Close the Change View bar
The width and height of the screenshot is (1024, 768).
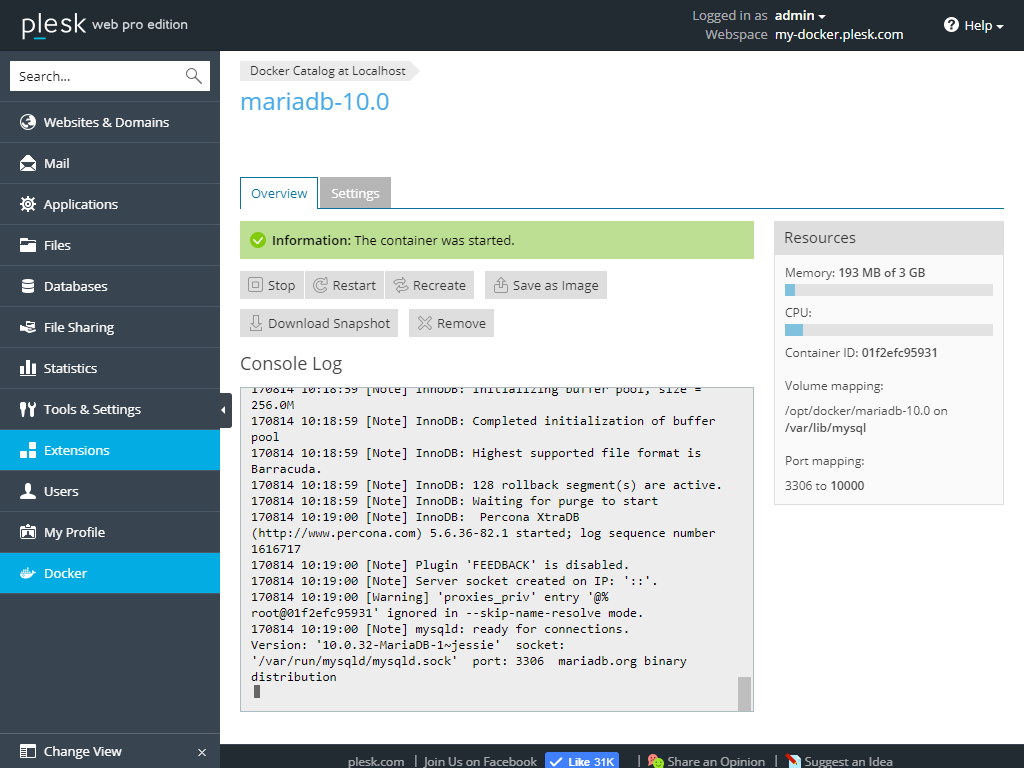(x=202, y=752)
